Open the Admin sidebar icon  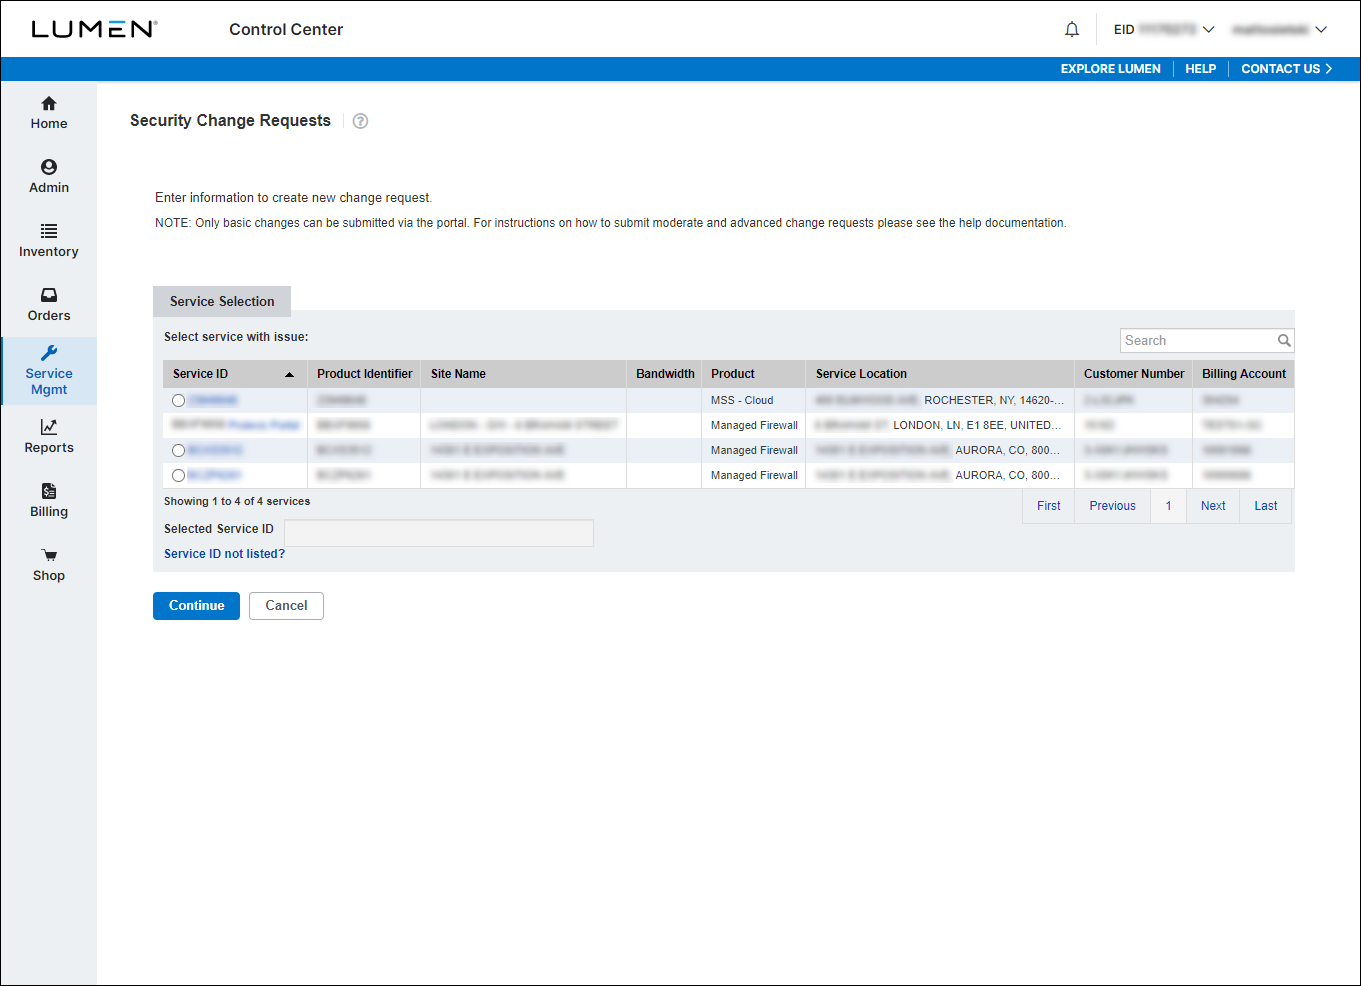click(49, 167)
